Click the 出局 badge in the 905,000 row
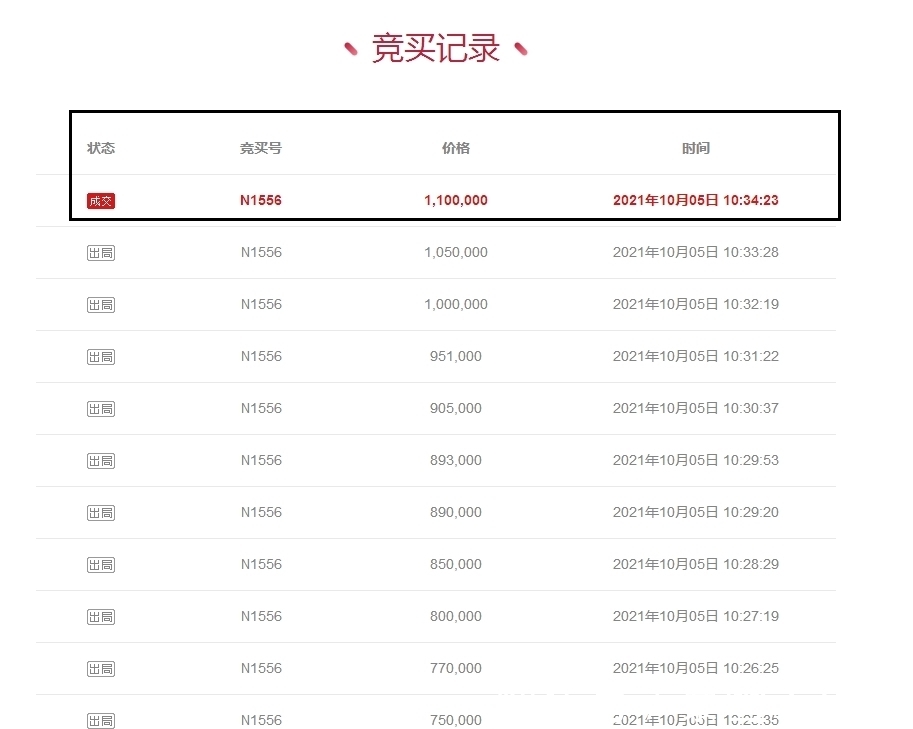The image size is (913, 729). (101, 409)
